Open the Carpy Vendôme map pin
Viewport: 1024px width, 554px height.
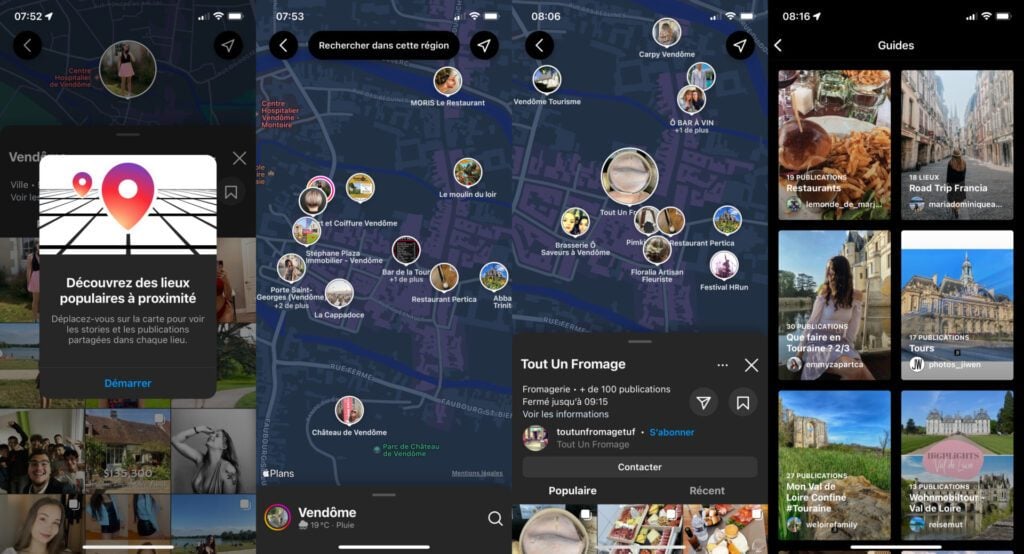666,32
